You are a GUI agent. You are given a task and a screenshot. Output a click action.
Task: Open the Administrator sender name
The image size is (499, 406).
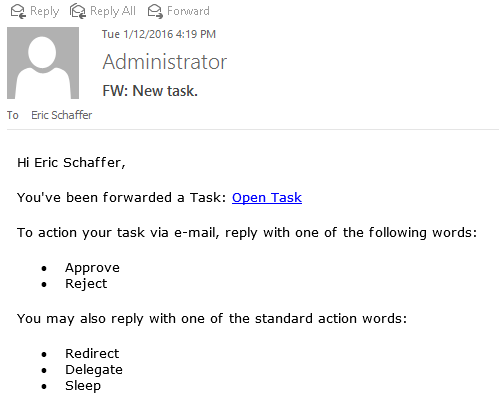165,62
